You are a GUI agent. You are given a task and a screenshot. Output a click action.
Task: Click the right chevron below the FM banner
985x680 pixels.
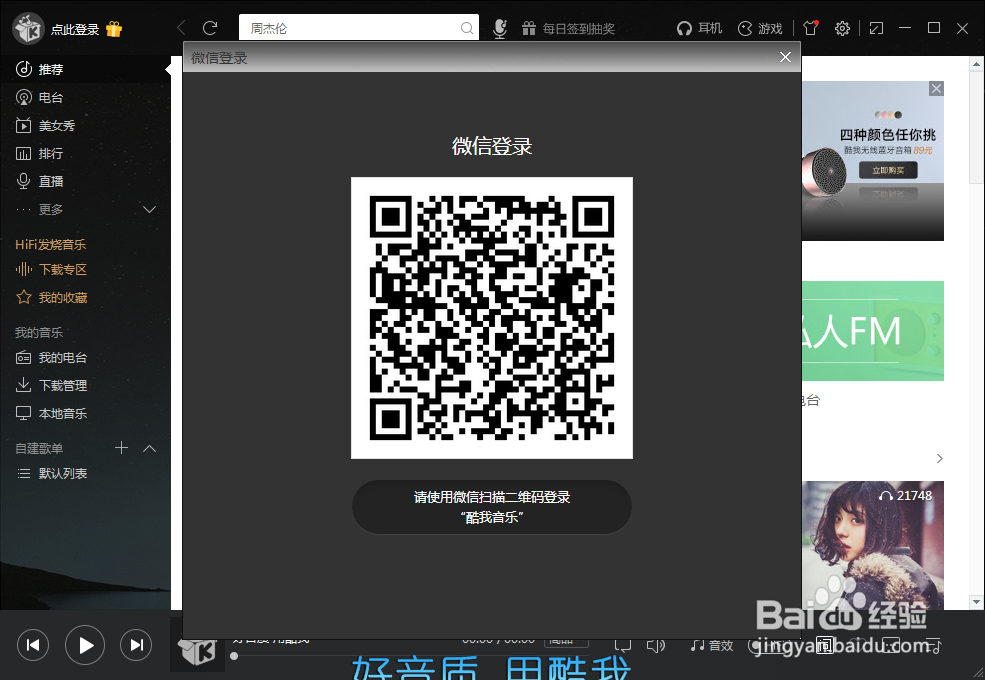(940, 458)
